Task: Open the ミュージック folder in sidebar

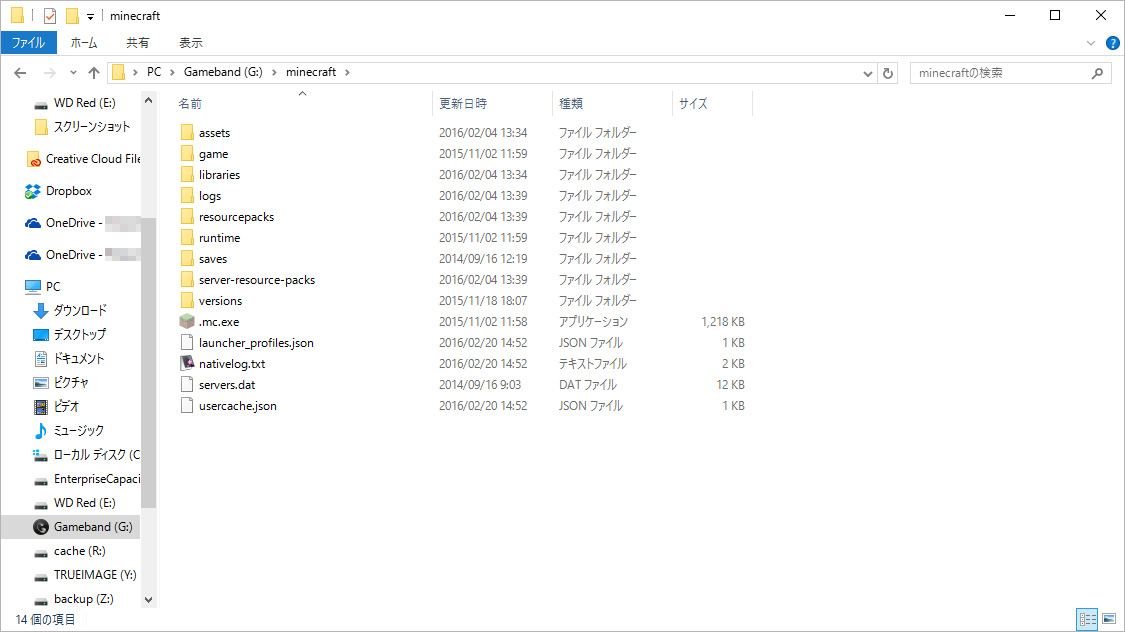Action: (x=69, y=430)
